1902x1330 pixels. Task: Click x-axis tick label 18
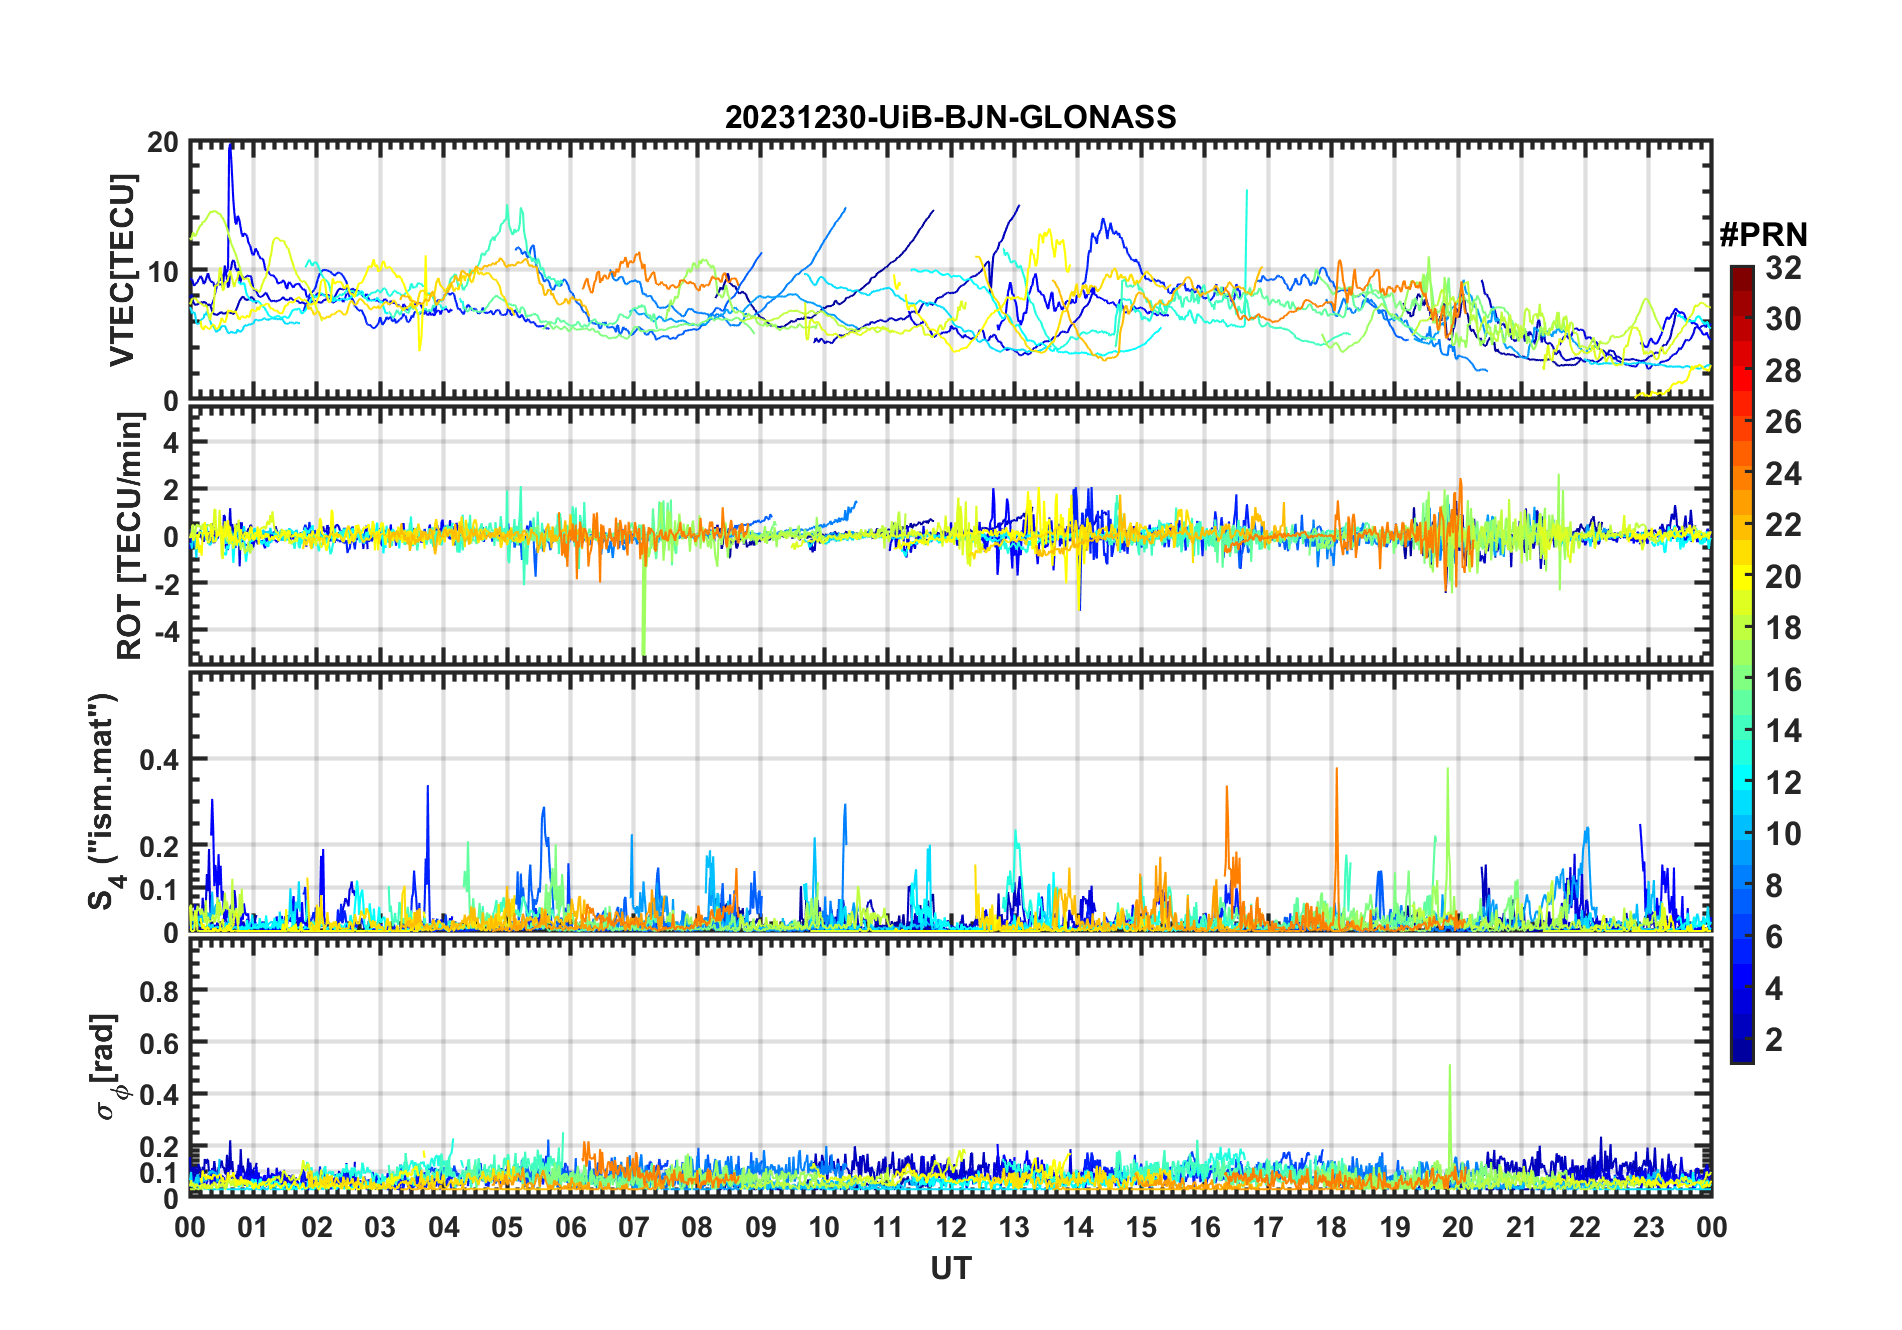(x=1331, y=1227)
